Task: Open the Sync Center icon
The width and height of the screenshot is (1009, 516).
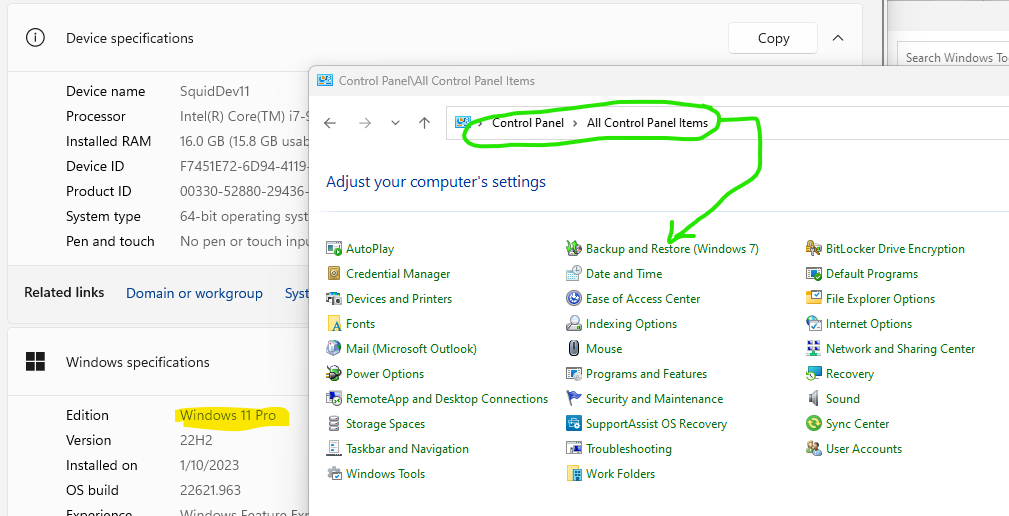Action: [814, 424]
